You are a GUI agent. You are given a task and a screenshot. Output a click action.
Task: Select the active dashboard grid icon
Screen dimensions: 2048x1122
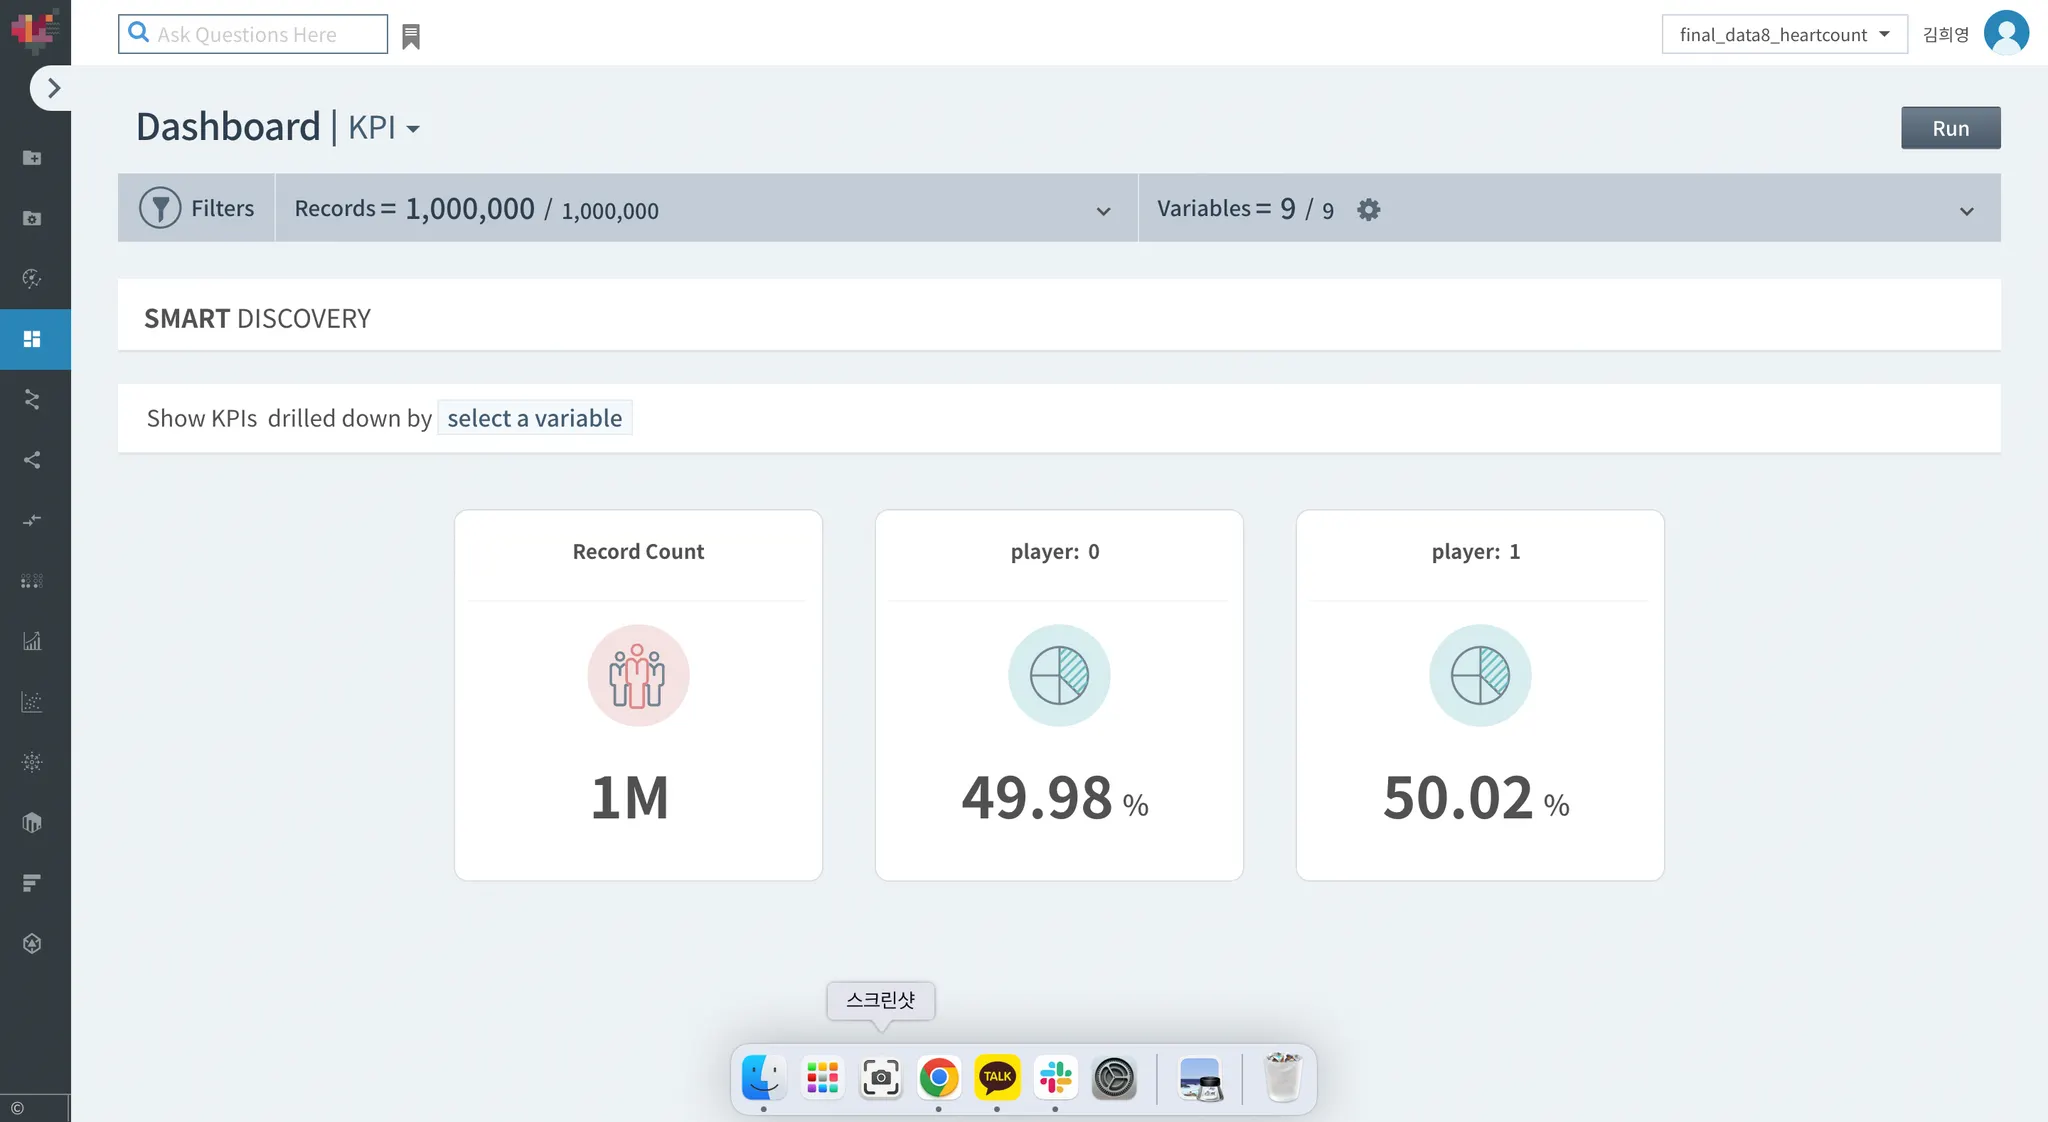click(x=32, y=339)
